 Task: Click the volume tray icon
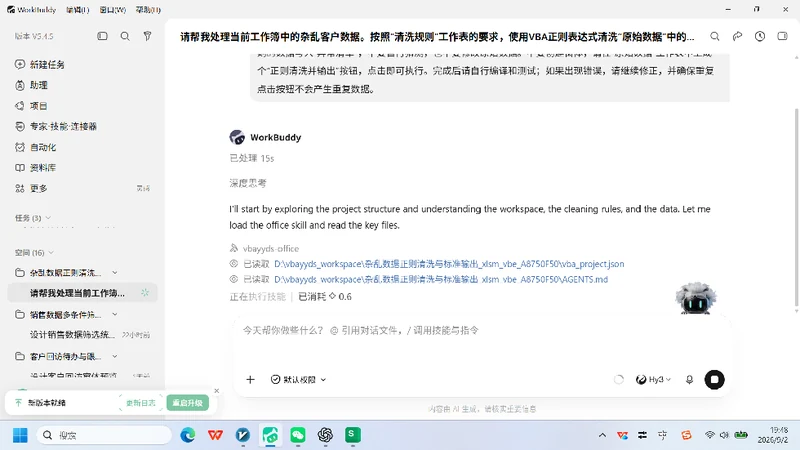(x=724, y=435)
